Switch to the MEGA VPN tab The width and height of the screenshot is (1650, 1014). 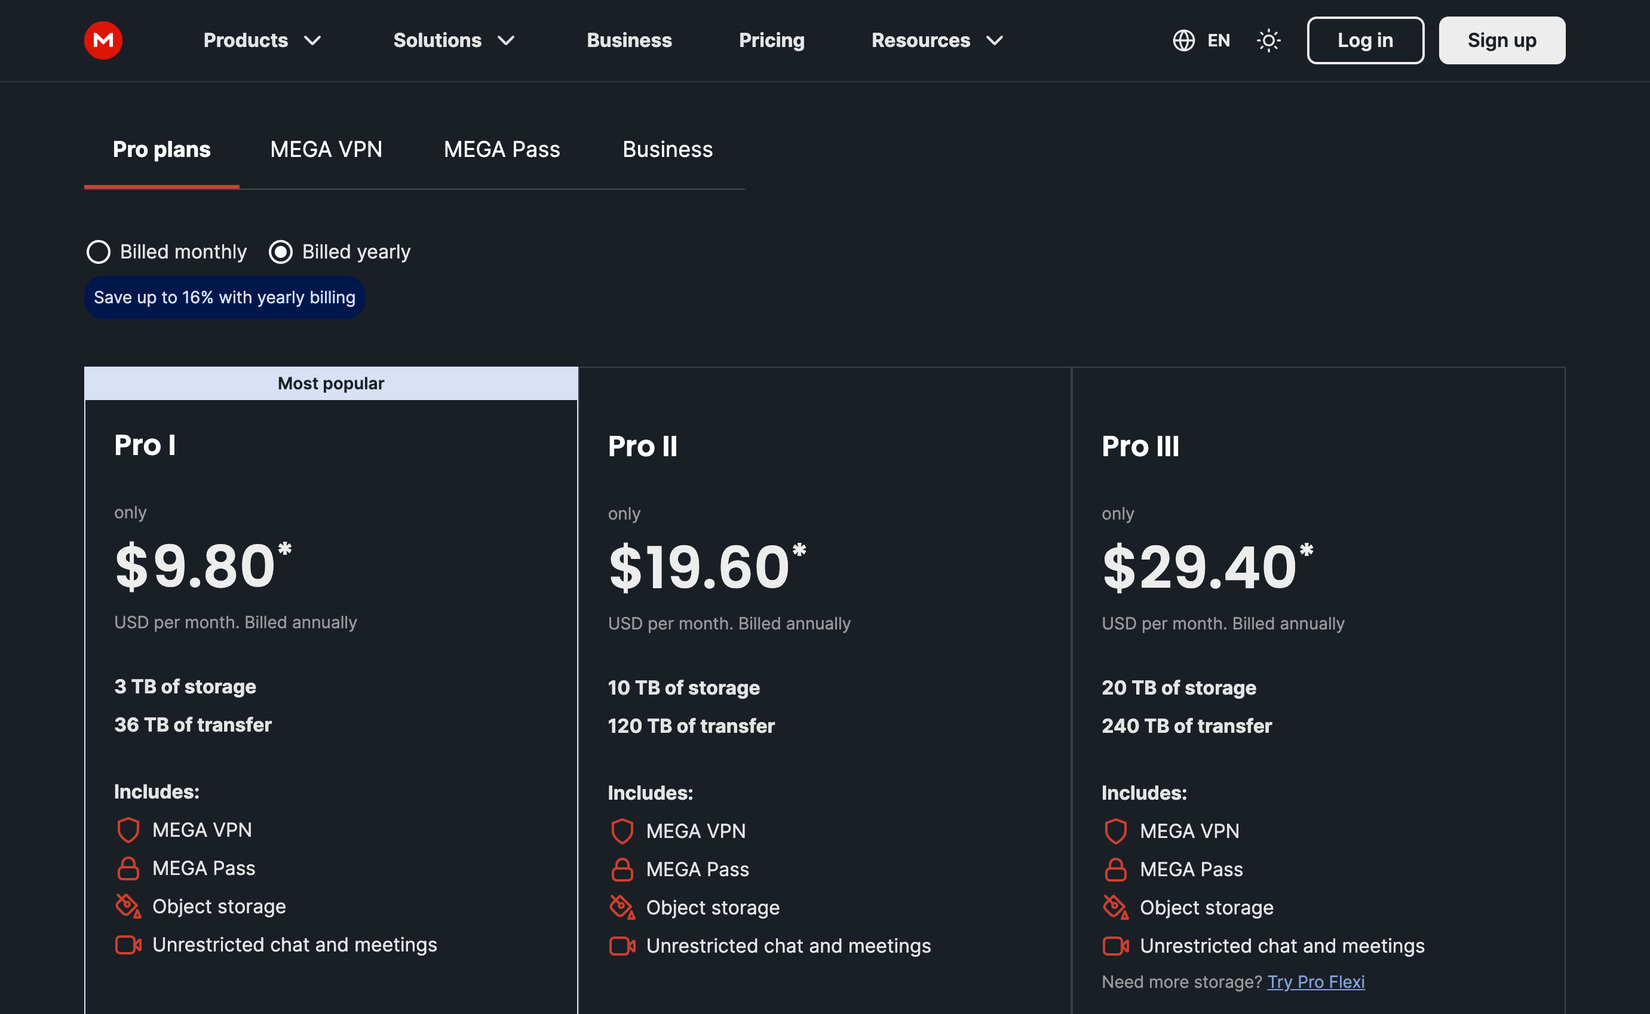[326, 149]
